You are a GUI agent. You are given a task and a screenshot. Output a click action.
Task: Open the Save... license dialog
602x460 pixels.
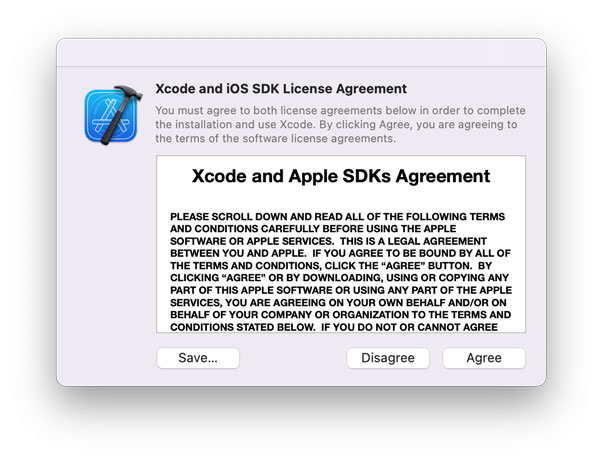[x=198, y=358]
